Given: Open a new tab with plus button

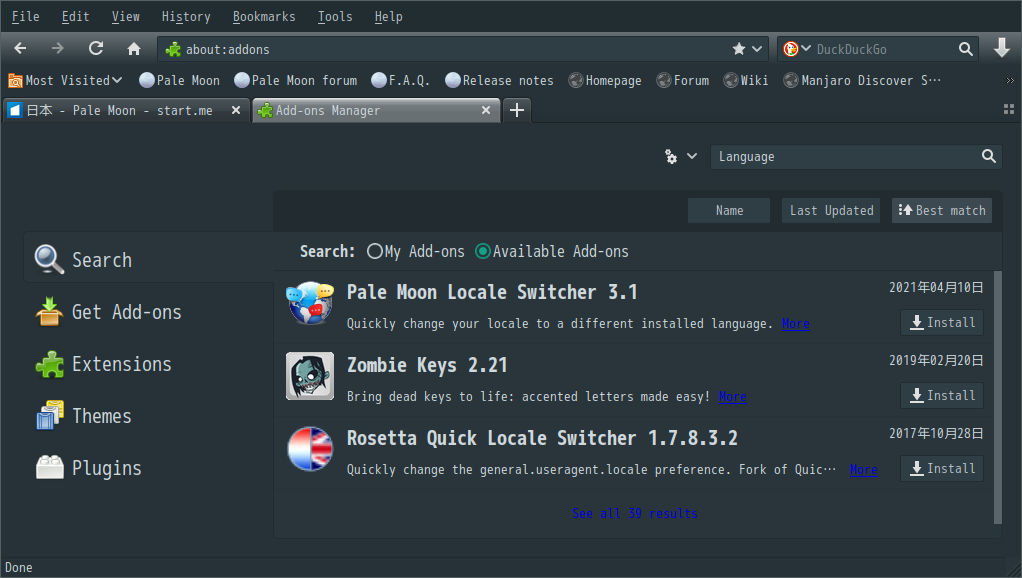Looking at the screenshot, I should (x=517, y=110).
